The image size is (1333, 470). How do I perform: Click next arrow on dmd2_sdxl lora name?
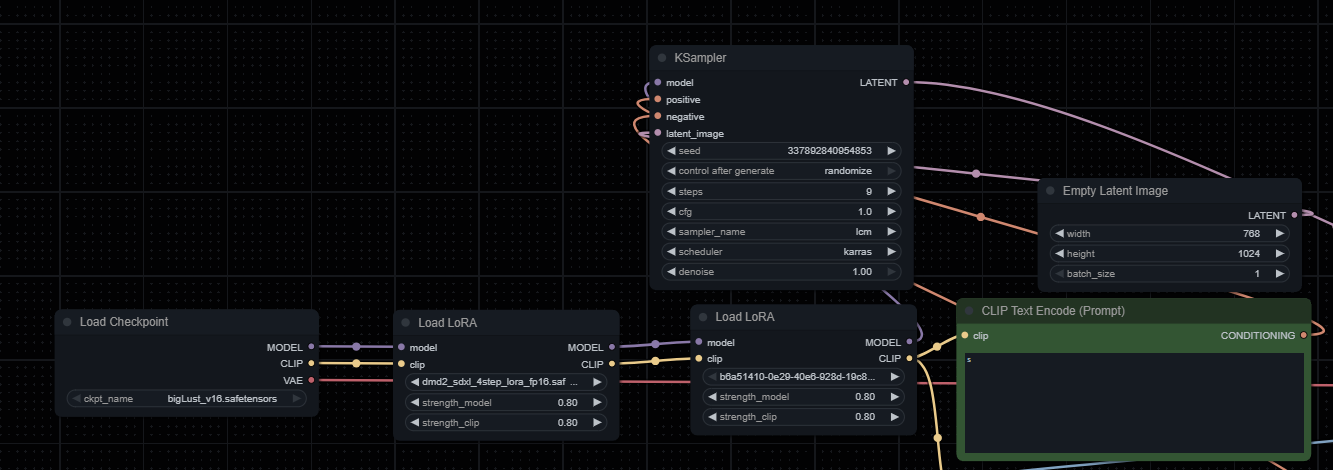pyautogui.click(x=597, y=382)
